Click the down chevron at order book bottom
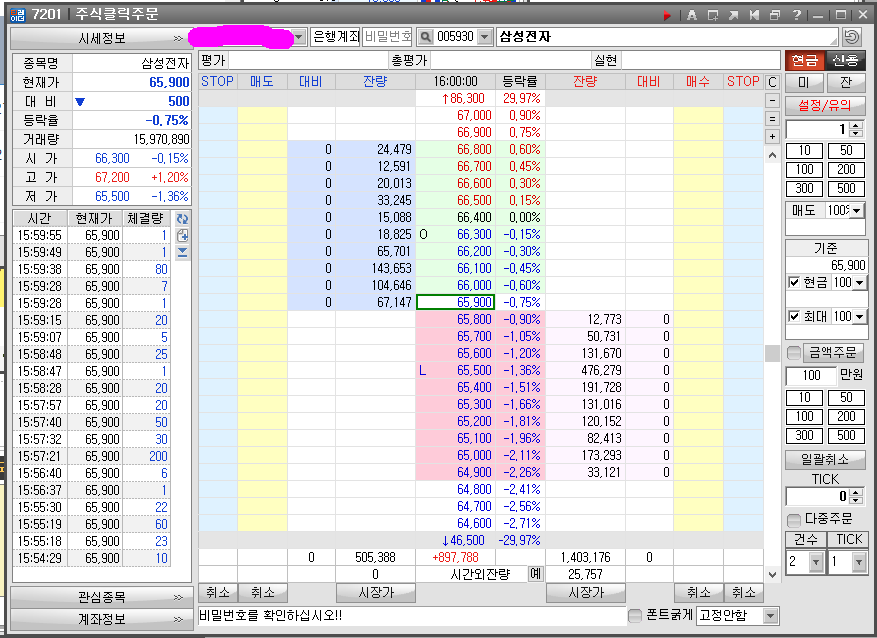The width and height of the screenshot is (877, 638). [772, 574]
